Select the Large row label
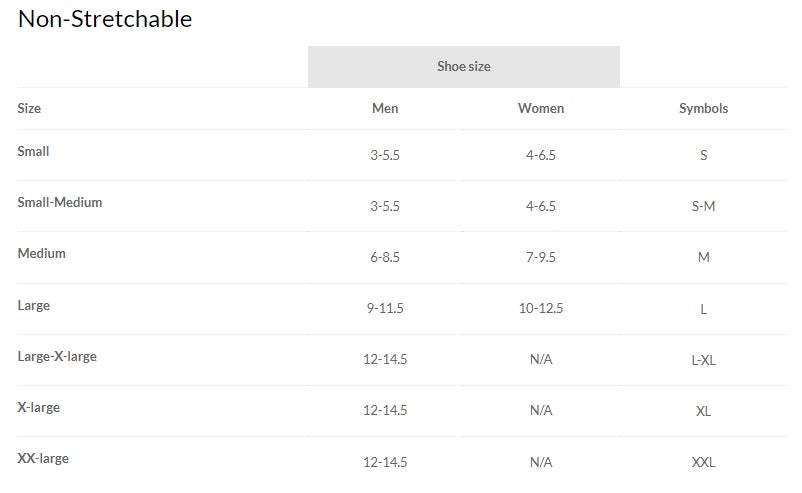This screenshot has width=802, height=493. click(x=33, y=305)
